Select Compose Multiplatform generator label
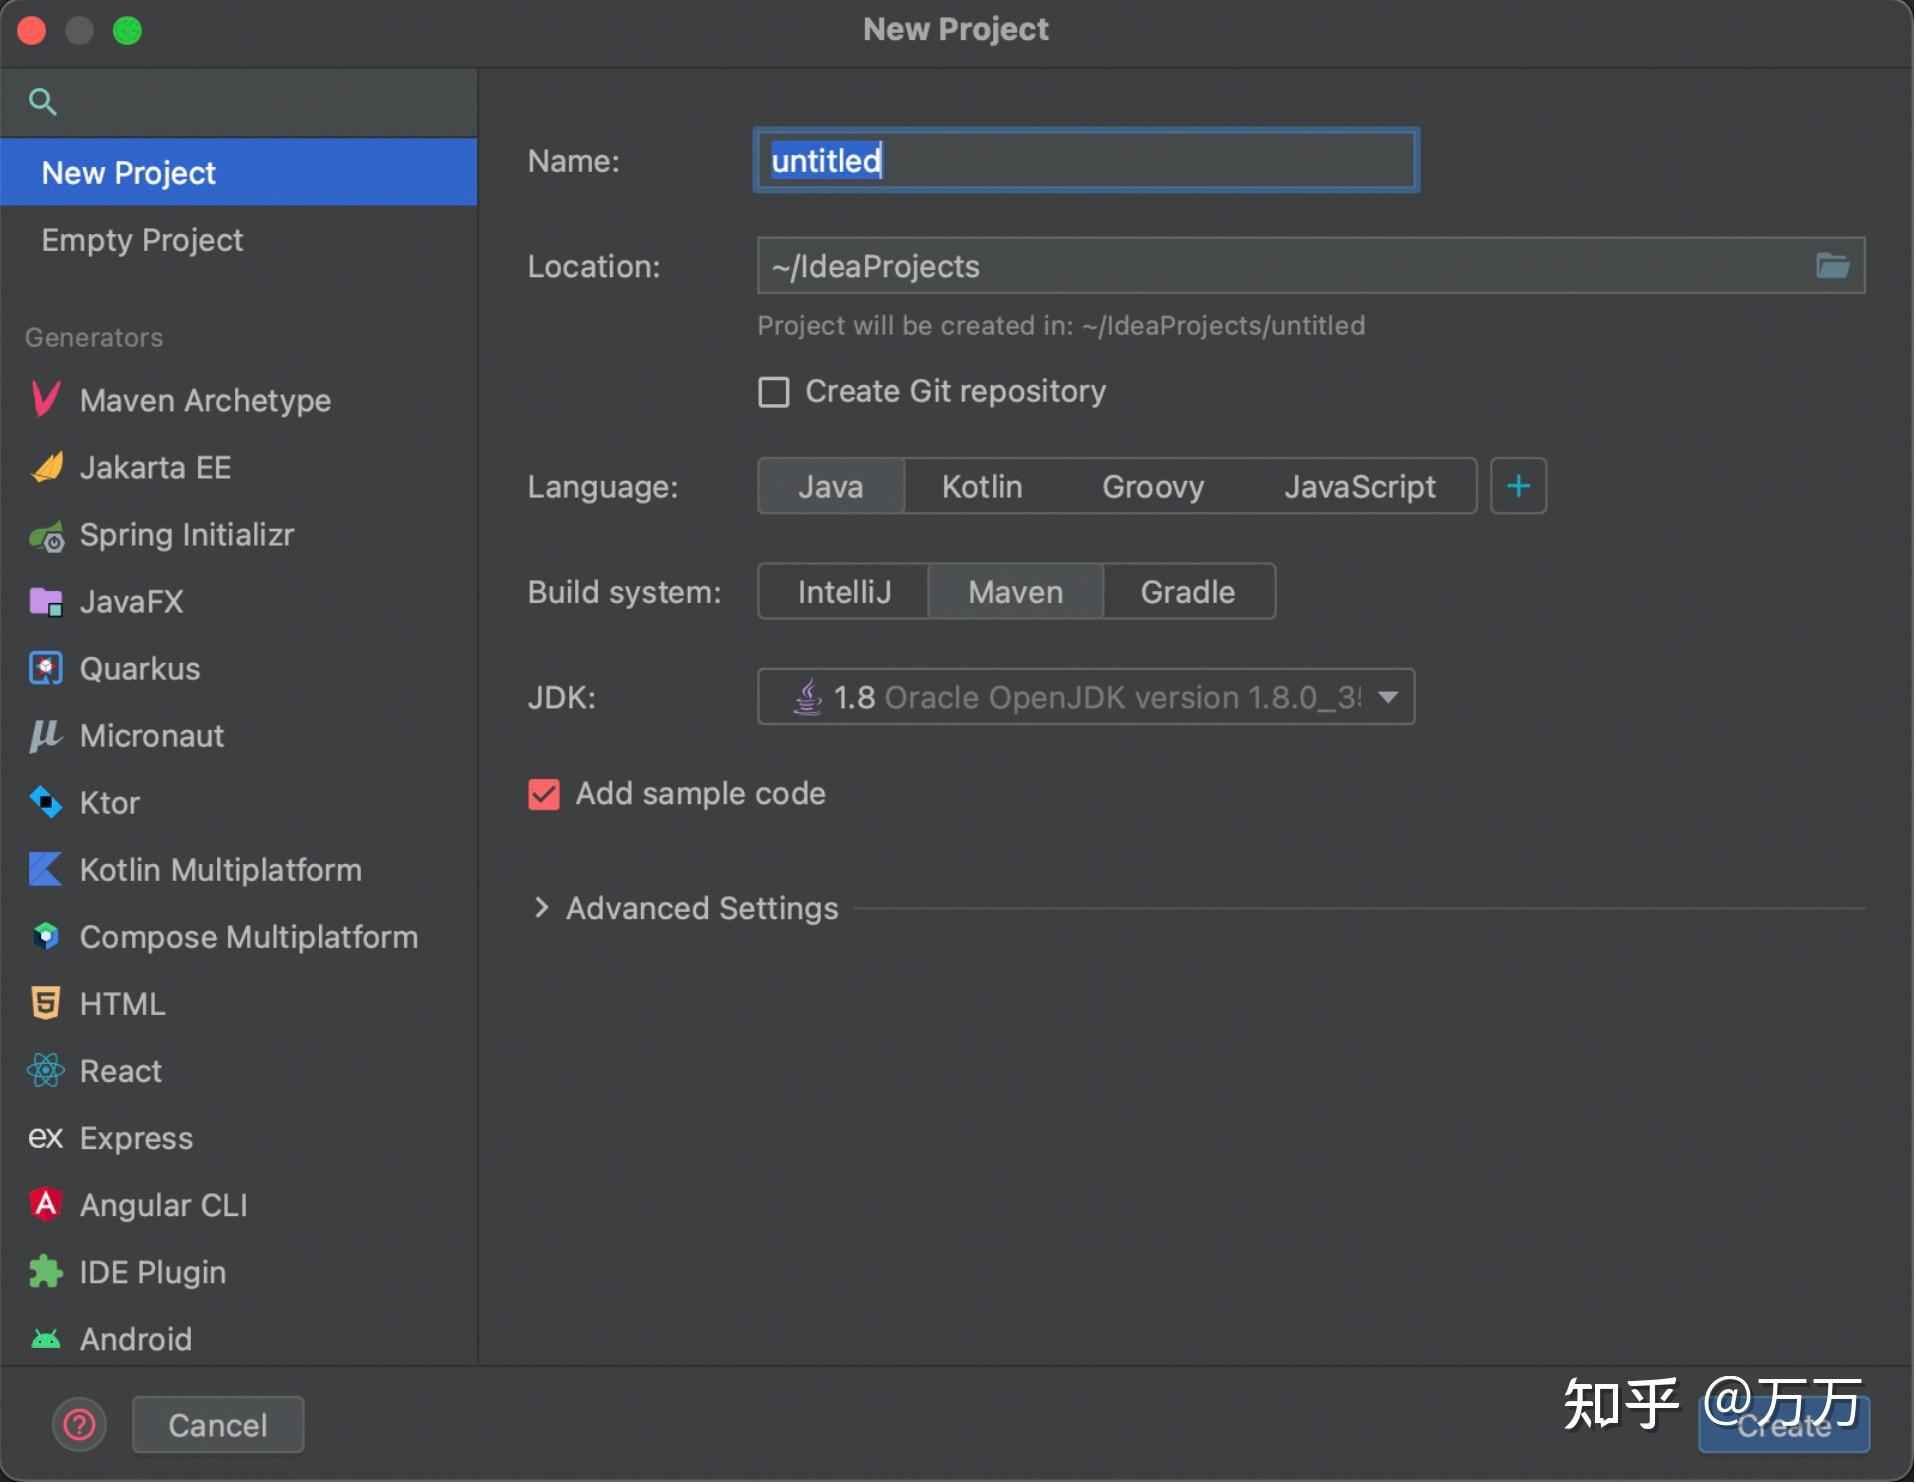The image size is (1916, 1484). coord(249,938)
